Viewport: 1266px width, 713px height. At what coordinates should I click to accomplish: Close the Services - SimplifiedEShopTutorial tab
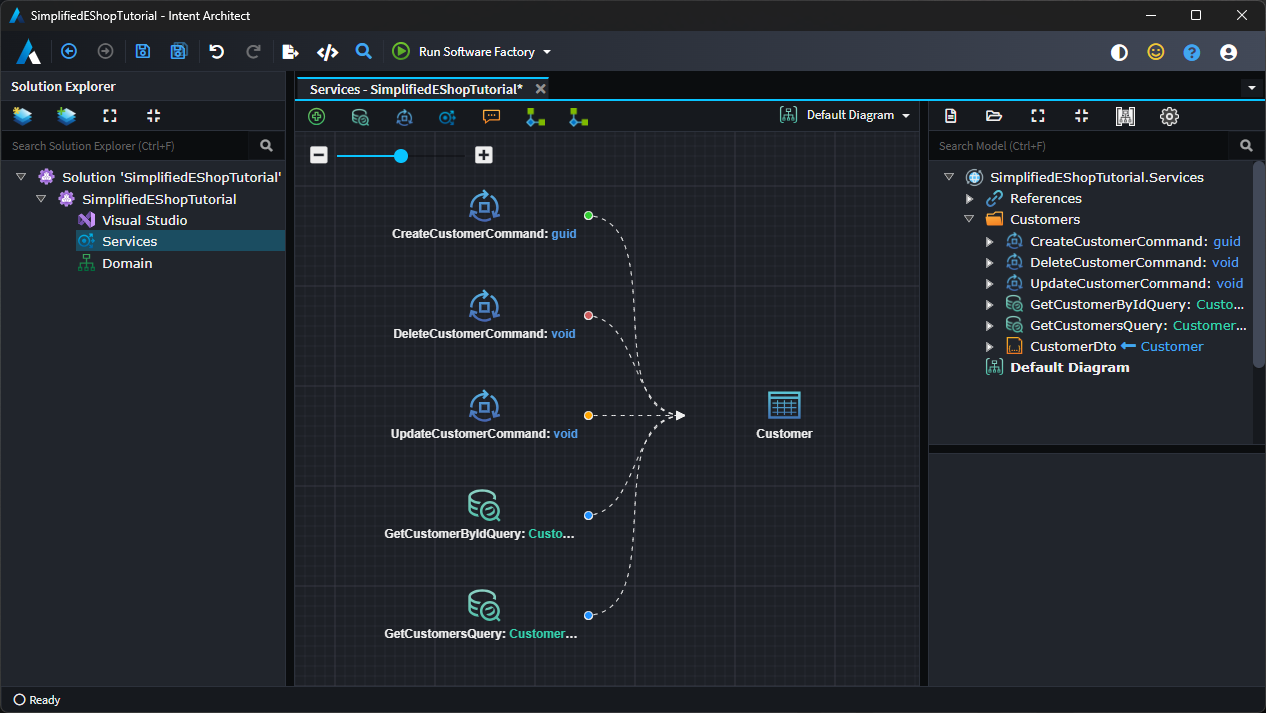[x=540, y=89]
